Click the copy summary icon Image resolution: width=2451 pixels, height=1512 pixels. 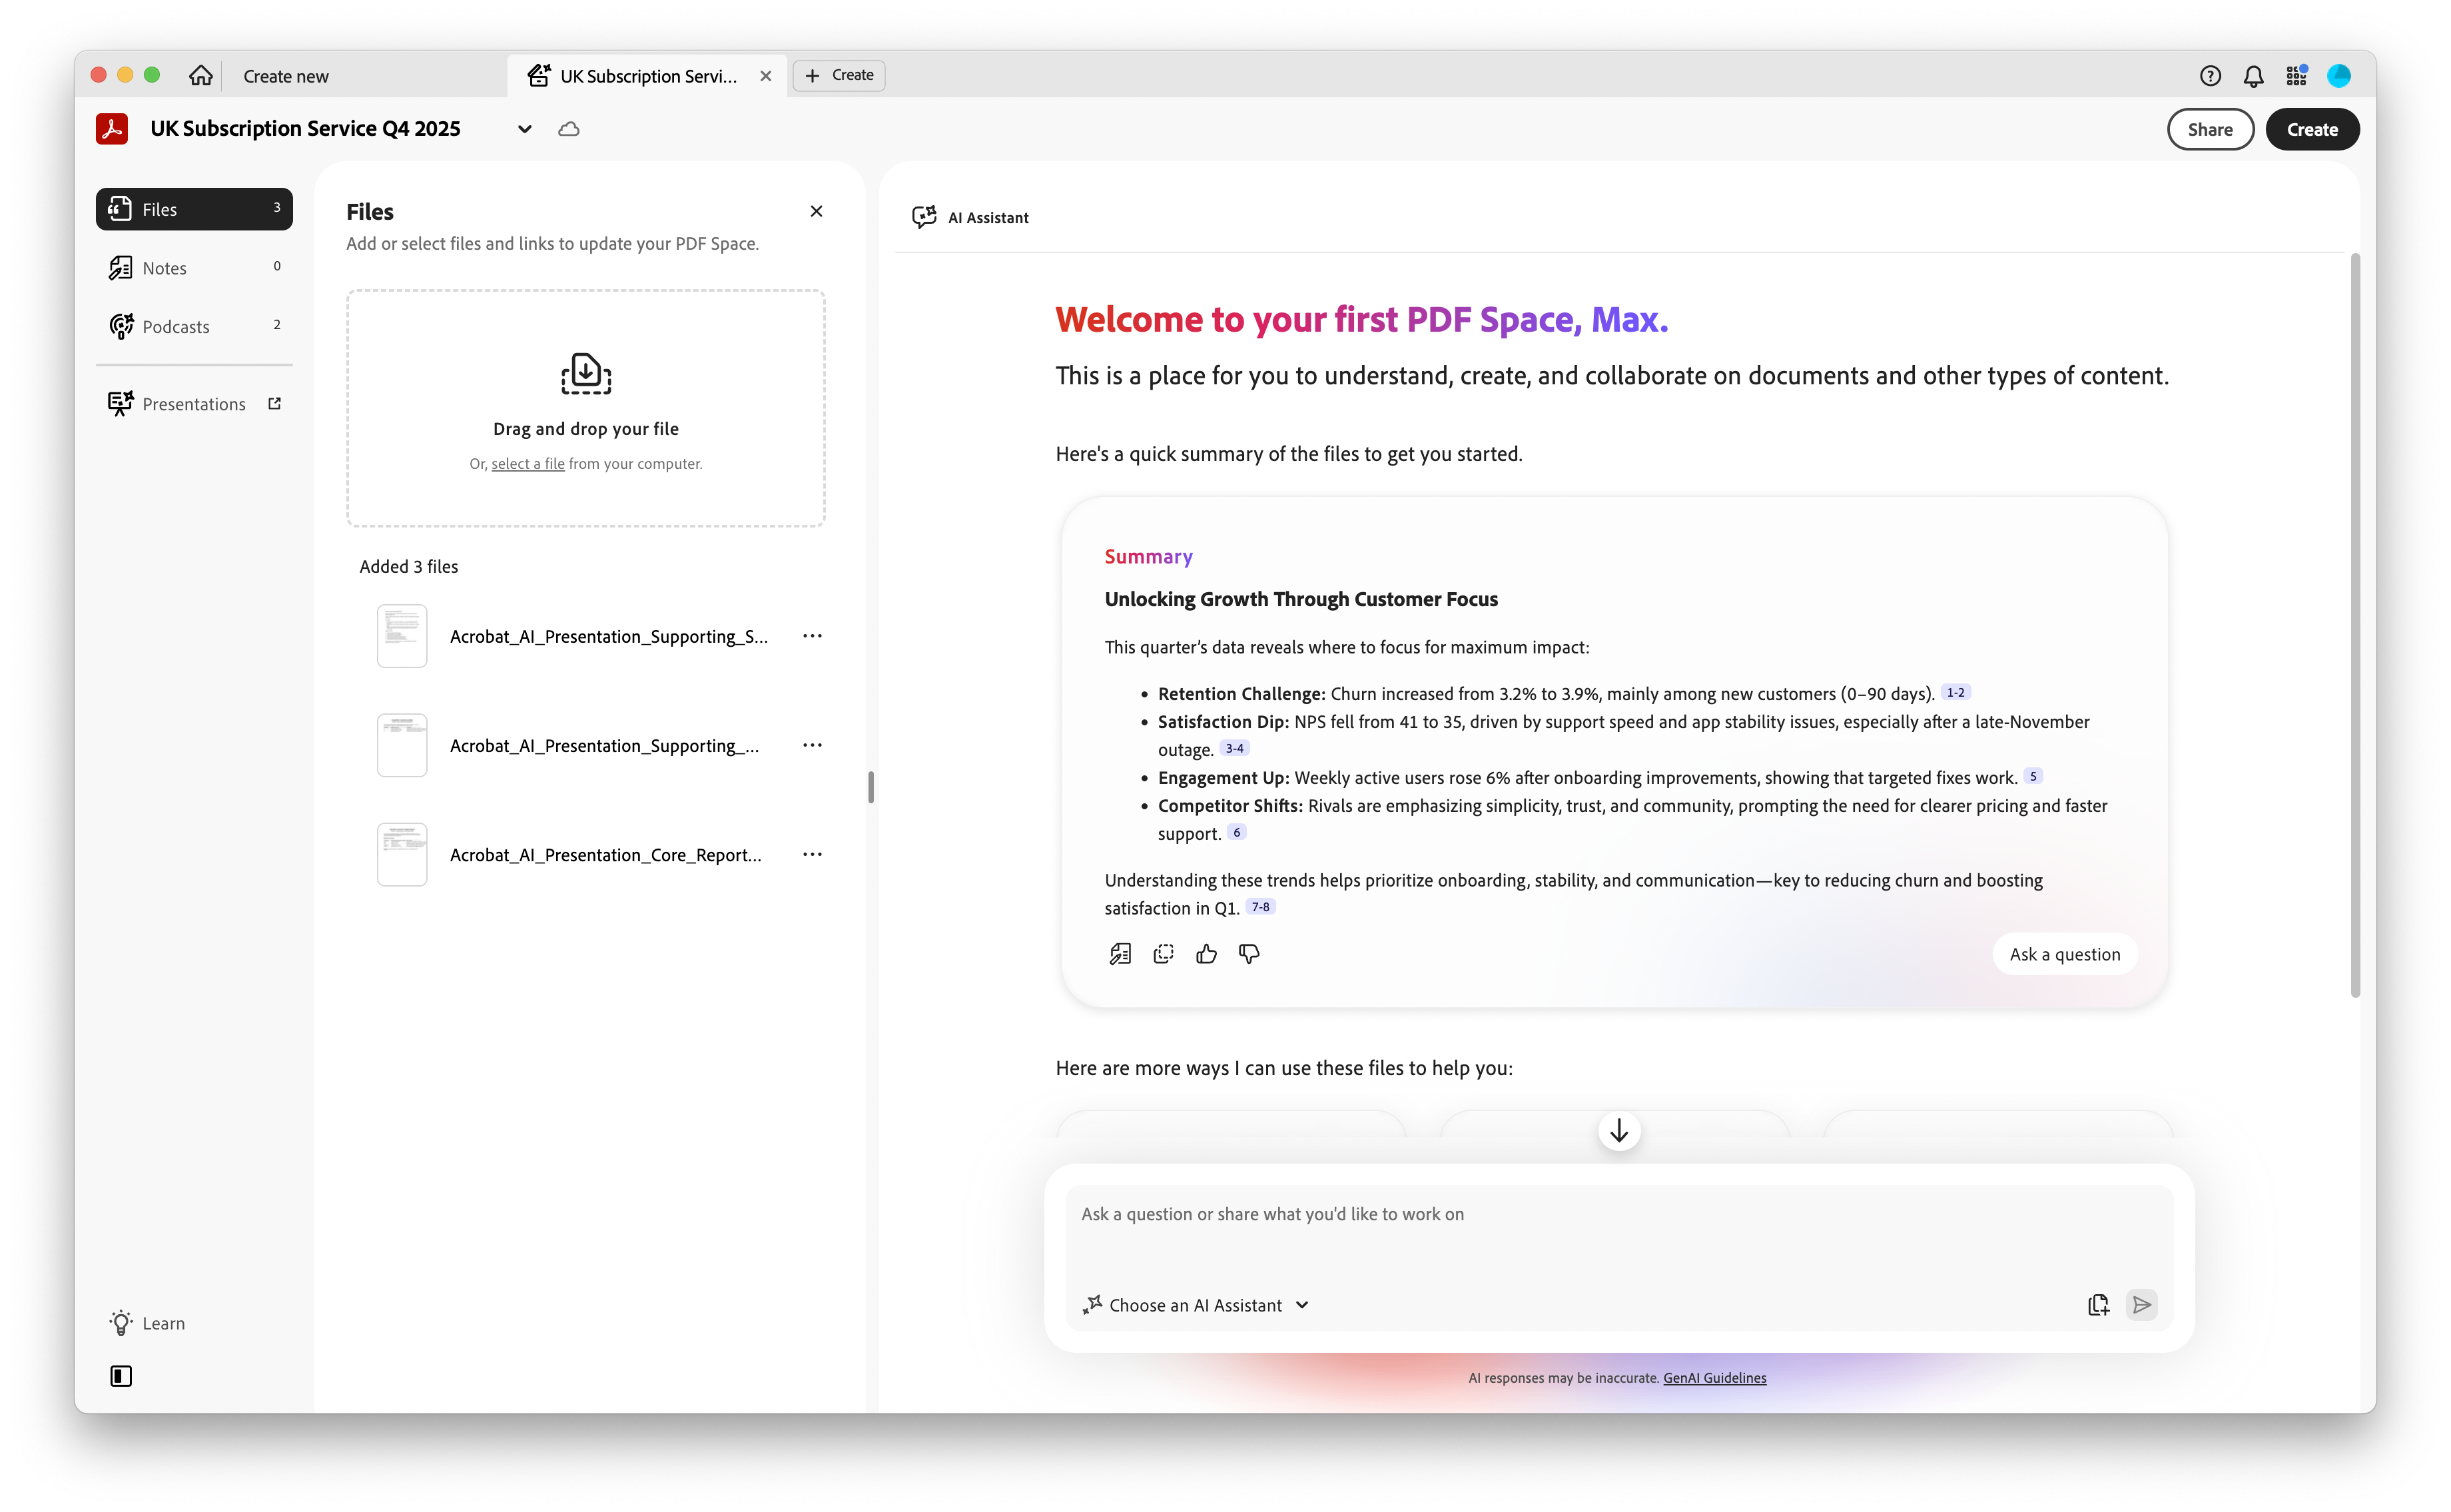coord(1163,954)
